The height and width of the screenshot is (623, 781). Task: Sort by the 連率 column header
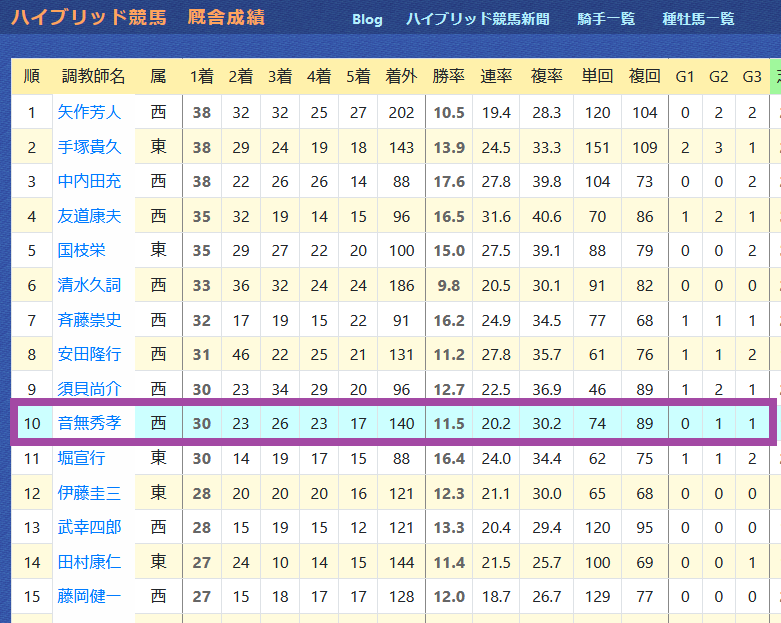[x=496, y=77]
